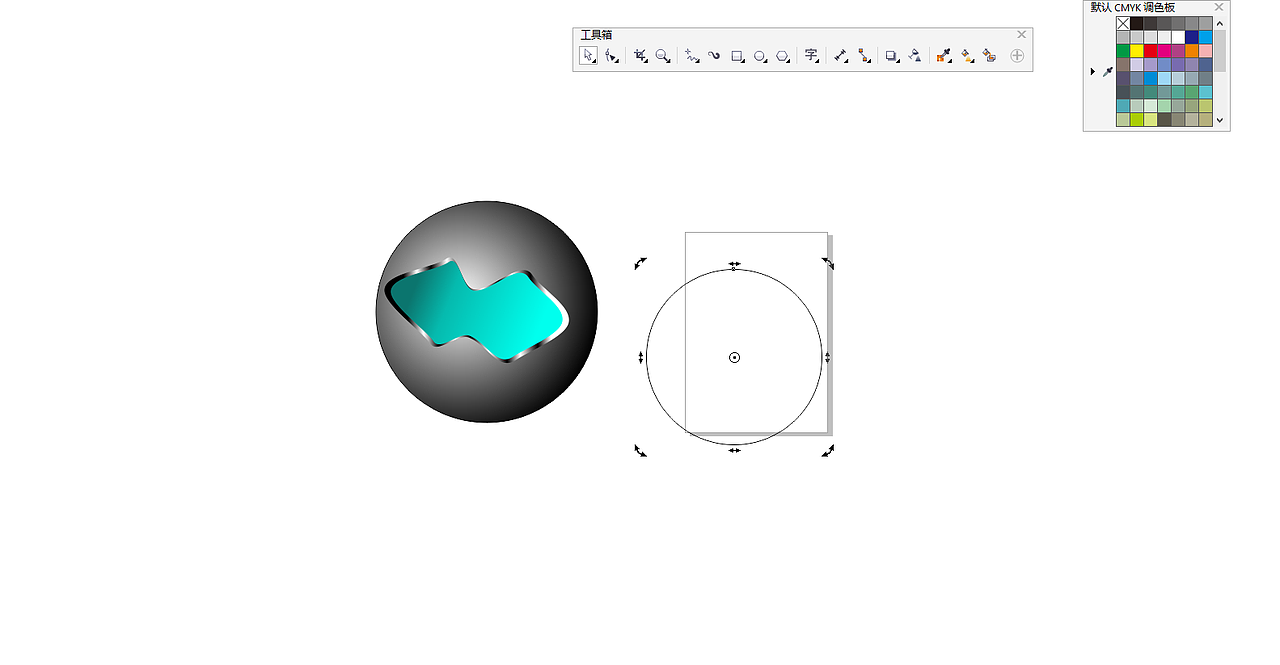1280x665 pixels.
Task: Pick the light pink swatch
Action: (1205, 51)
